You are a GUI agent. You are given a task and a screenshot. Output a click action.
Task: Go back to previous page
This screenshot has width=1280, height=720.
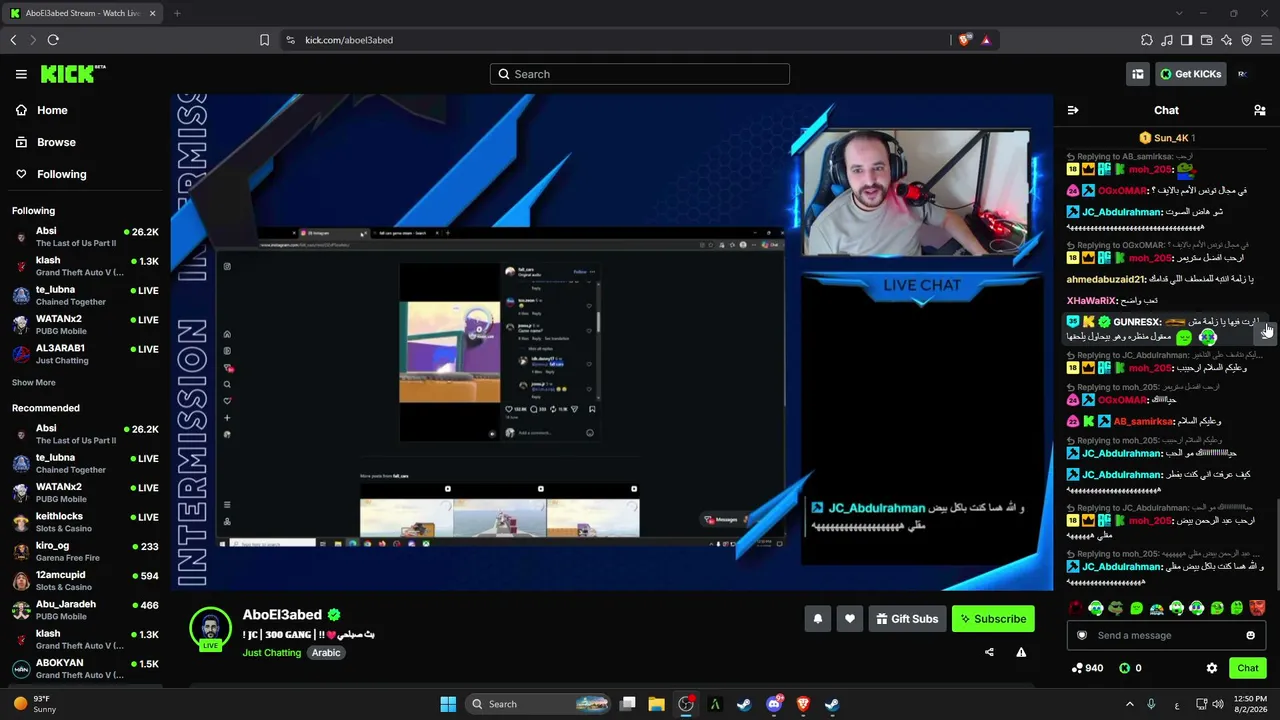point(13,40)
